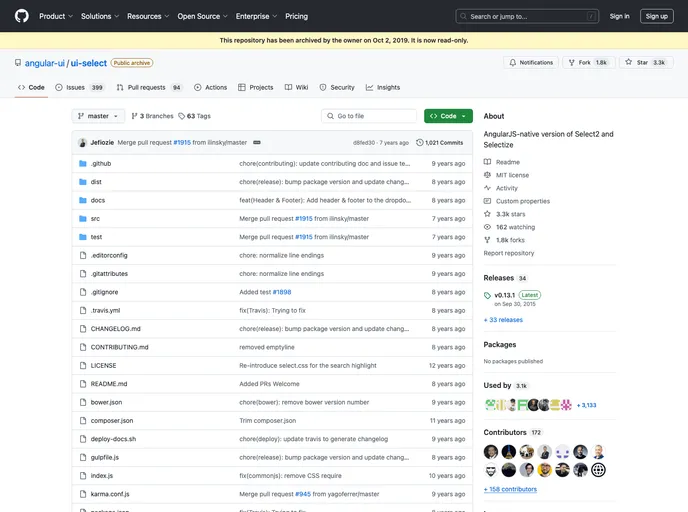Screen dimensions: 688x512
Task: Click the first contributor avatar
Action: [491, 451]
